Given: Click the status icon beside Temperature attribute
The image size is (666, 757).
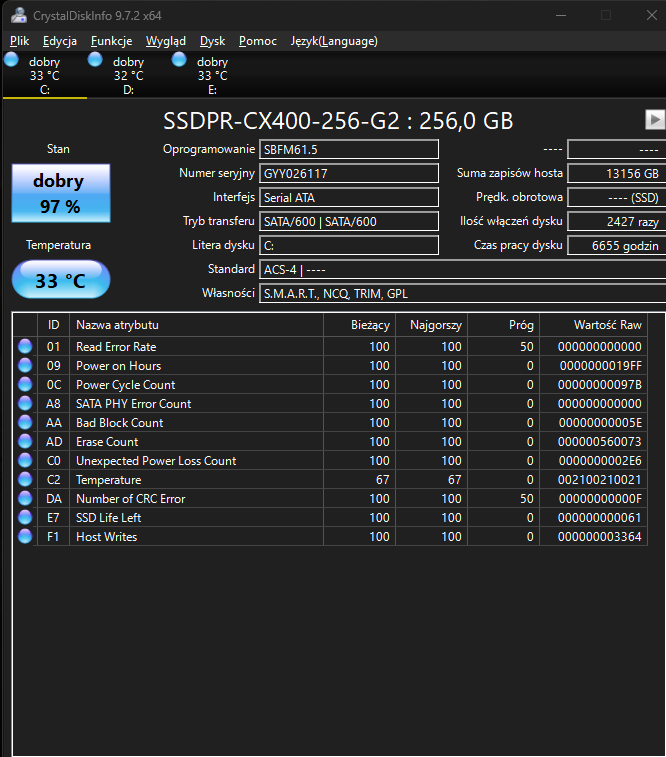Looking at the screenshot, I should (x=25, y=480).
